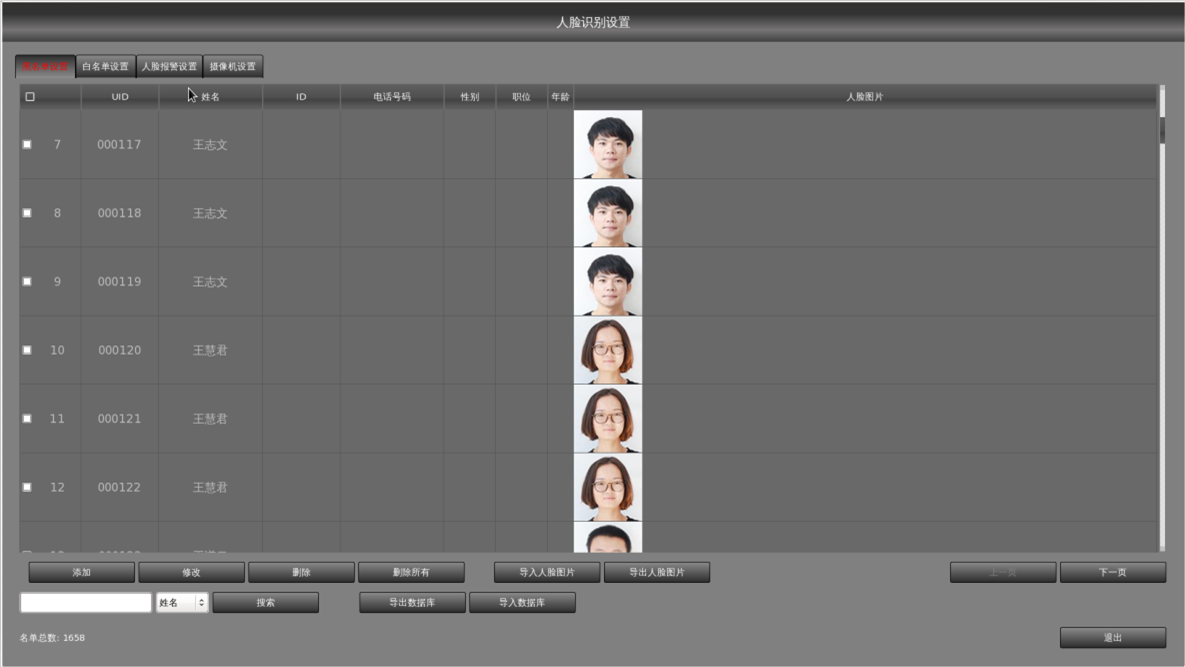Click 删除所有 to remove all entries

(x=411, y=573)
